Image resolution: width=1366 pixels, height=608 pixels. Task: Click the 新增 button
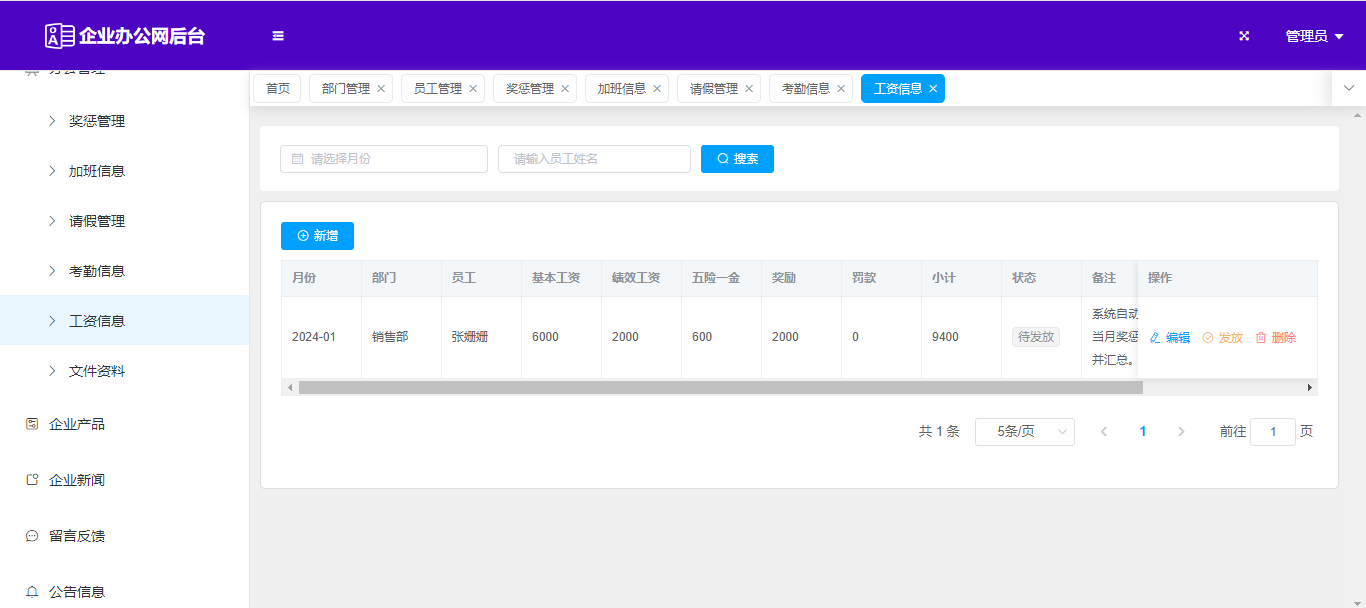[317, 236]
